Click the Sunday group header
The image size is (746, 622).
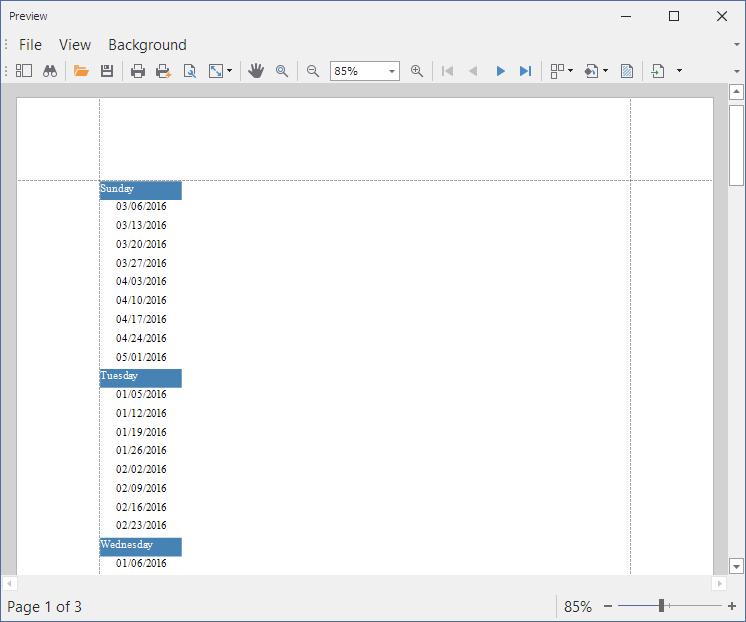pyautogui.click(x=141, y=190)
